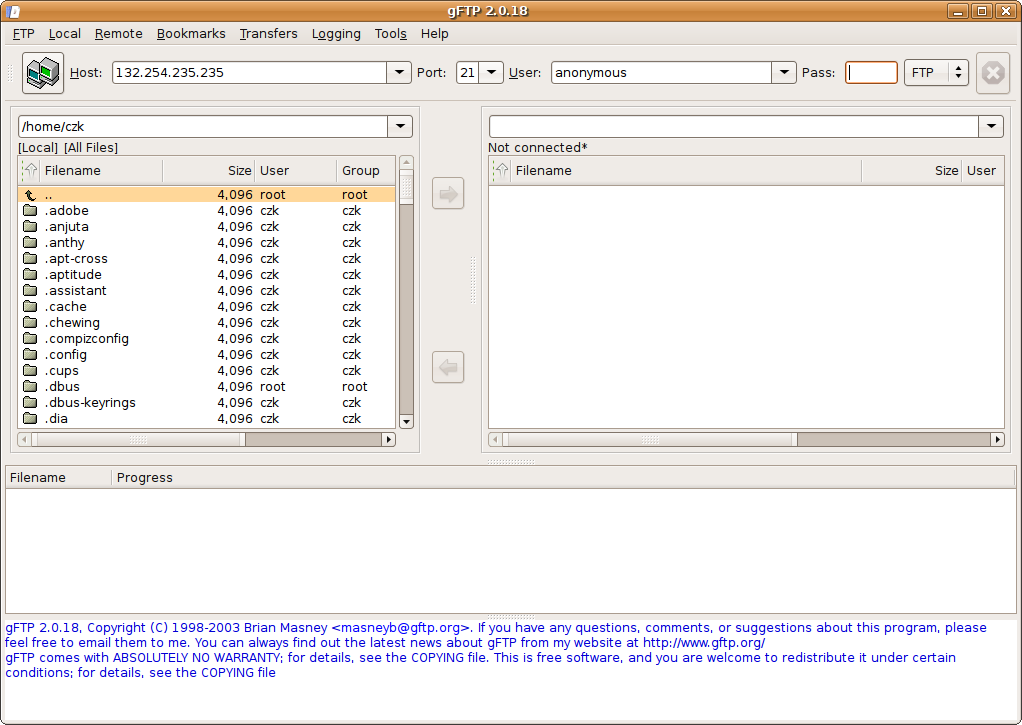Click the remote path text field

pos(734,126)
